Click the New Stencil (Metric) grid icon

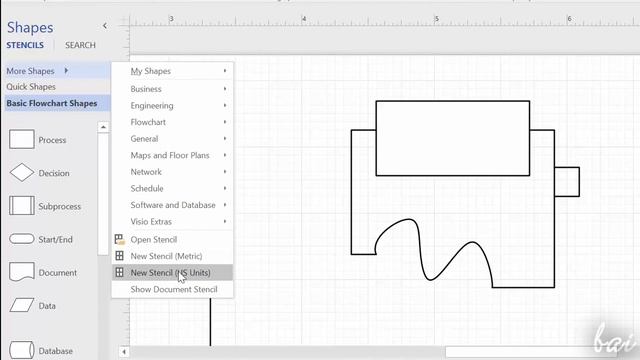click(119, 256)
